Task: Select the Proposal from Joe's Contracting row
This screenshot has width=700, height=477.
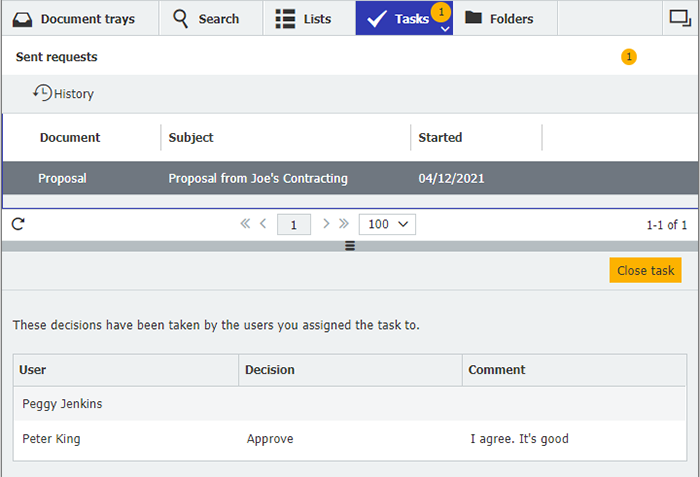Action: [x=258, y=178]
